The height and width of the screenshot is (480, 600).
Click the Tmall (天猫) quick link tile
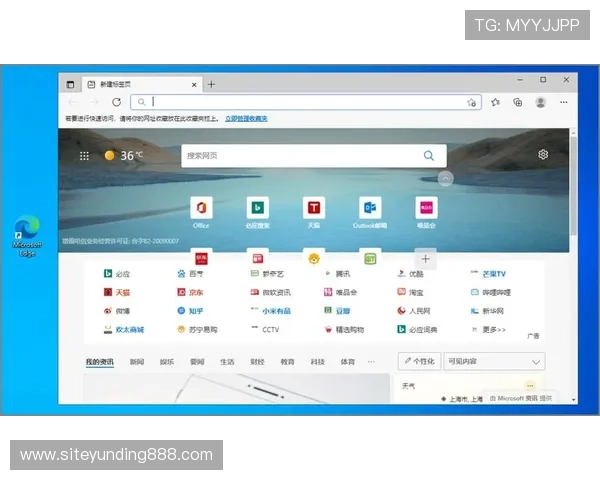[314, 208]
